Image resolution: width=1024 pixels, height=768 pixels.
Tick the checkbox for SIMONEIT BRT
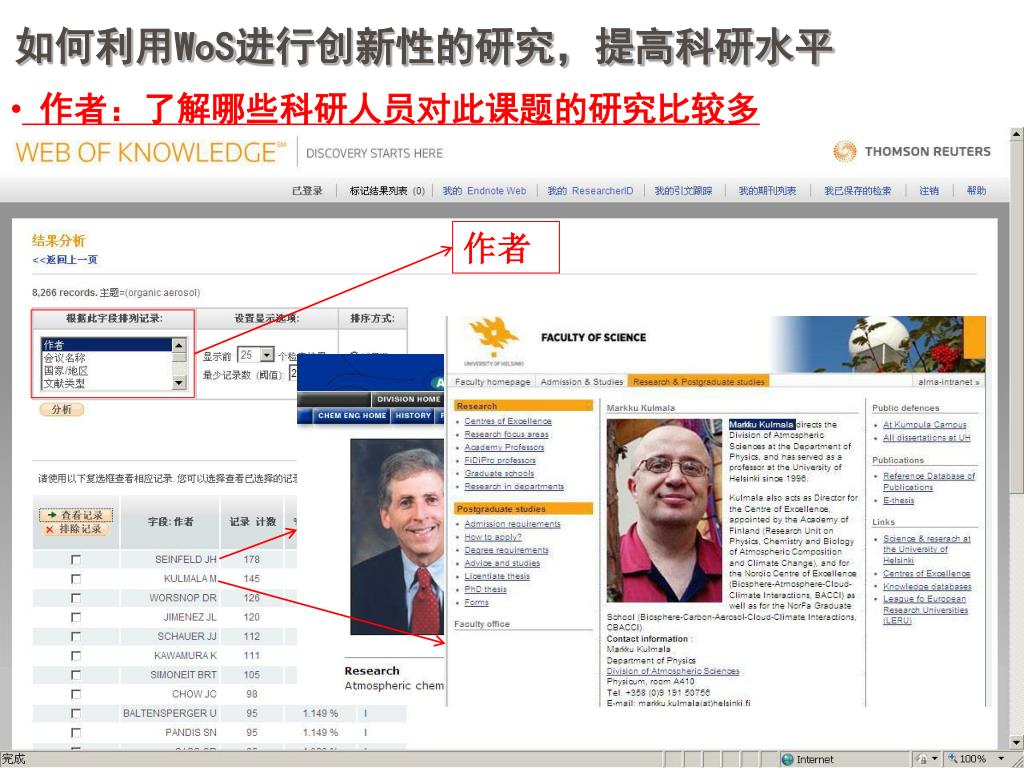(76, 675)
